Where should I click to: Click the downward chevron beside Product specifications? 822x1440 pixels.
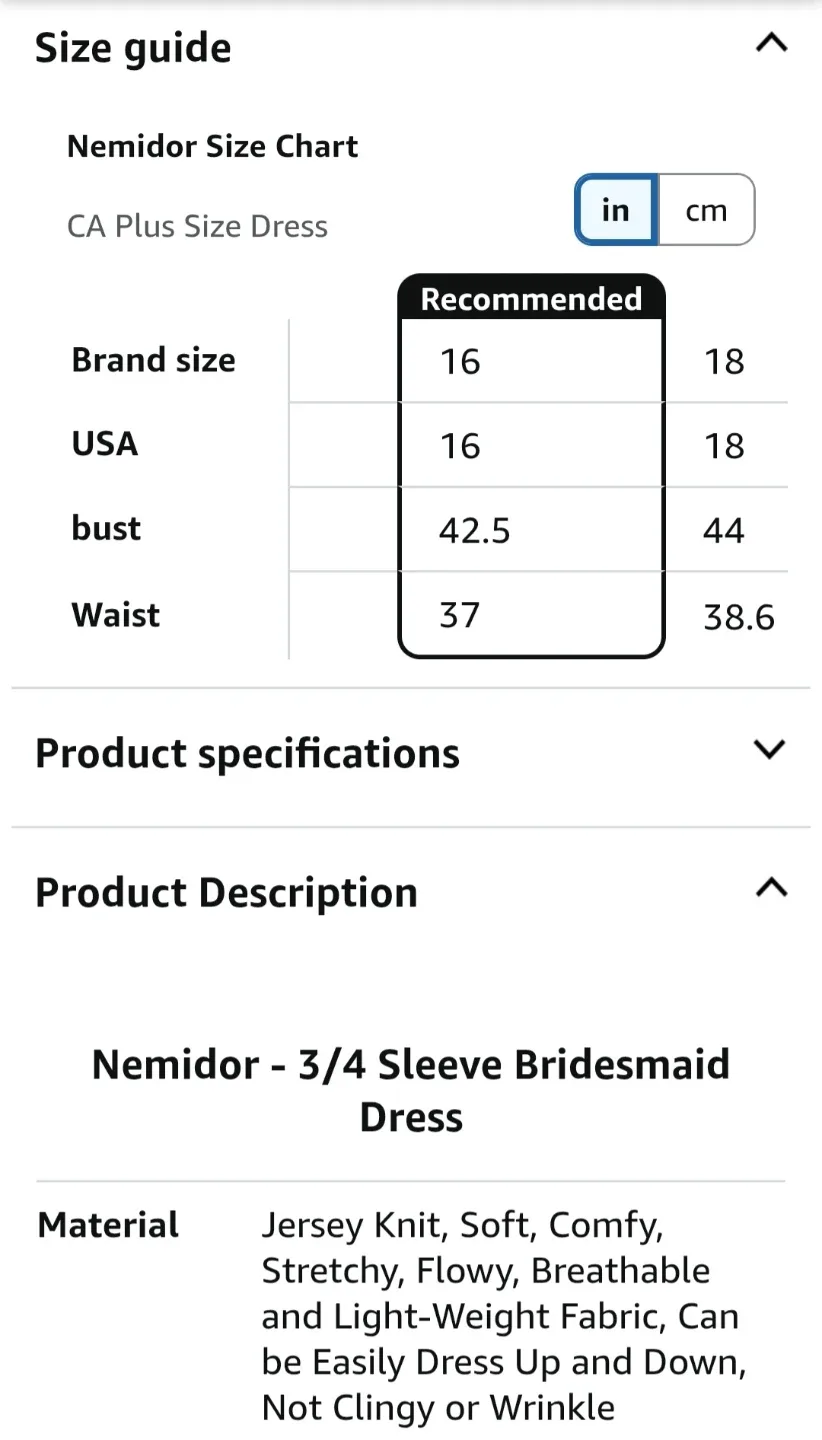click(768, 749)
